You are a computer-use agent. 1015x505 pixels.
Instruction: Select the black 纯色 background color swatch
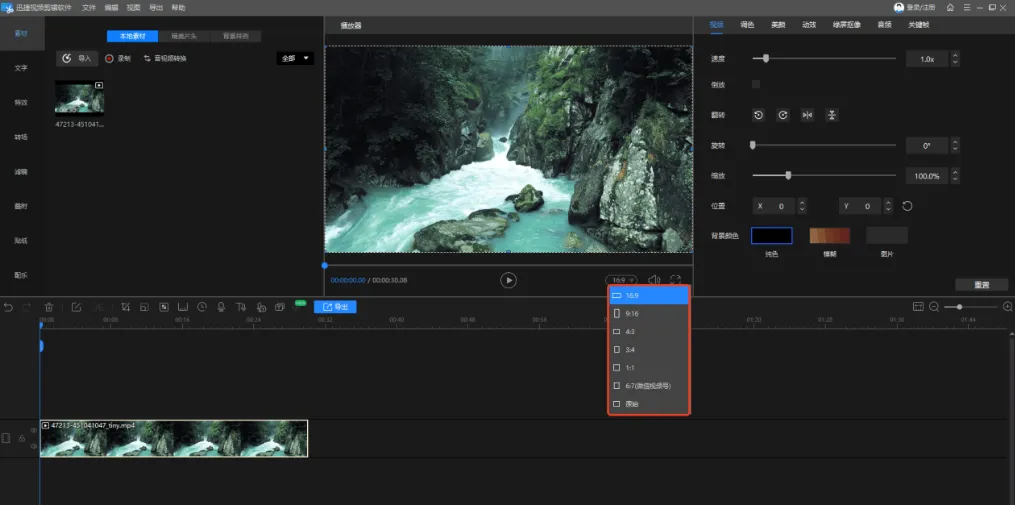pyautogui.click(x=771, y=236)
